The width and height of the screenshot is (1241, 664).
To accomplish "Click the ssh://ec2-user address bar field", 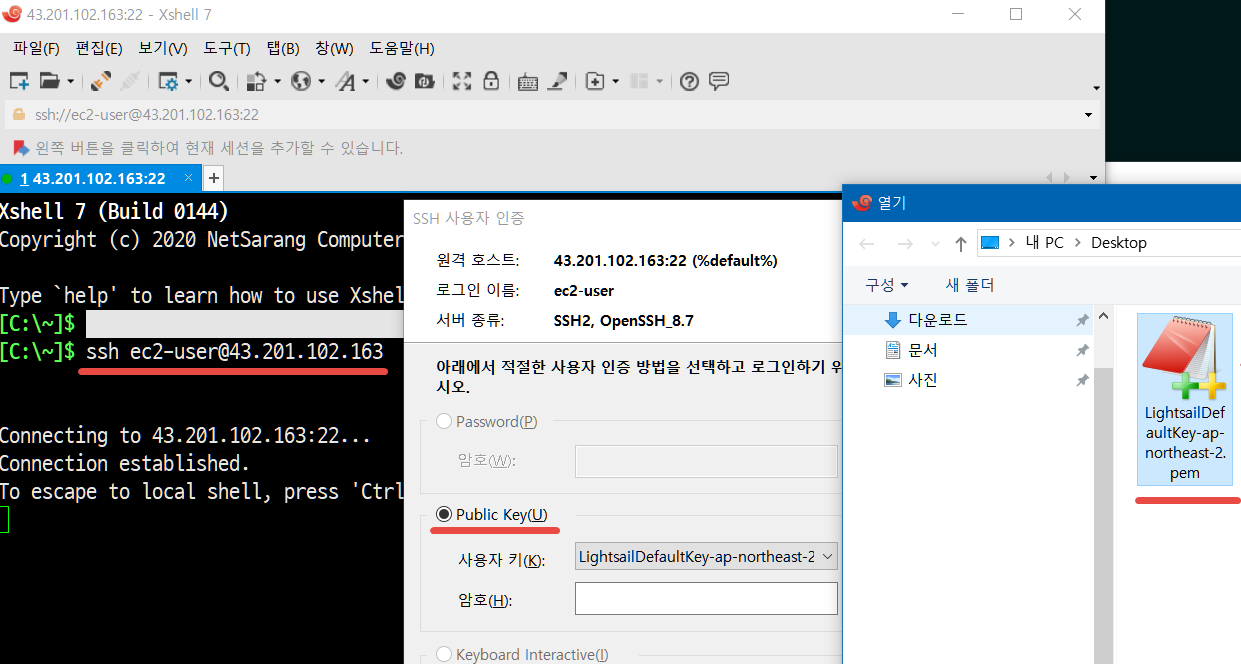I will (552, 115).
